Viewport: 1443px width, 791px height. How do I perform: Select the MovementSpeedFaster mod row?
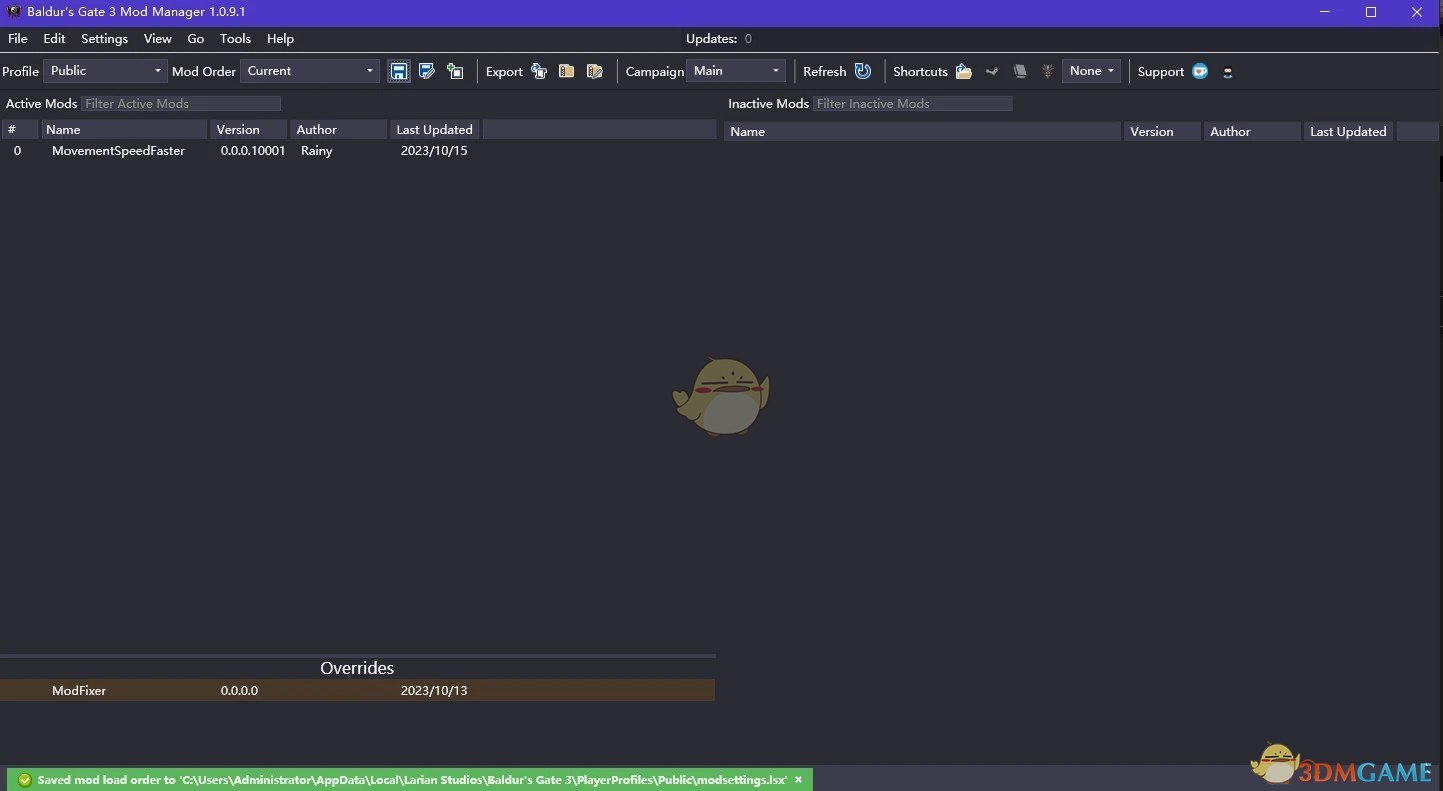[x=118, y=151]
